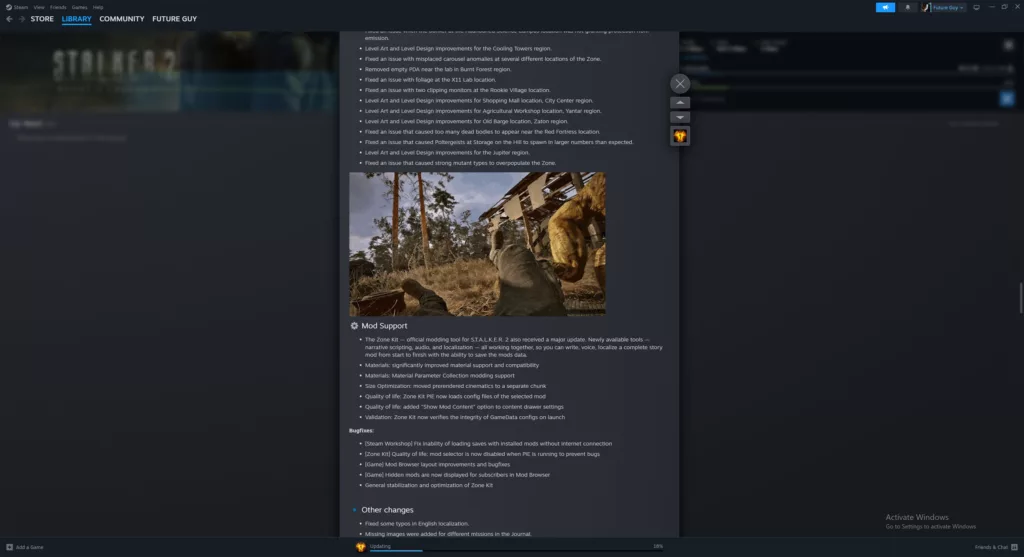Click the STALKER 2 game icon beside overlay

(x=680, y=136)
